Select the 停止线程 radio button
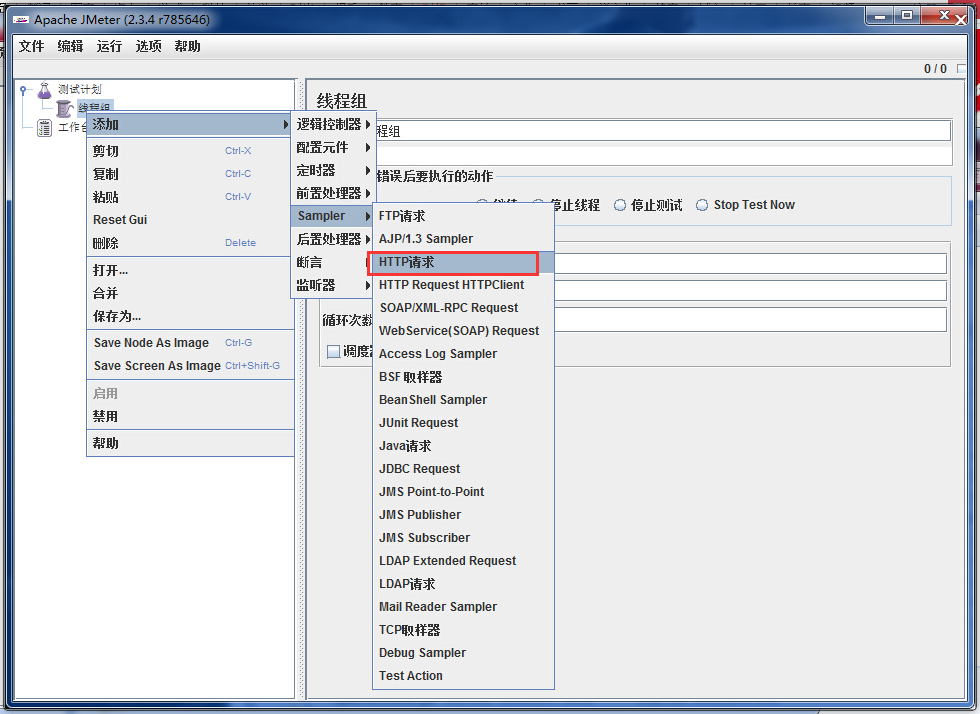 [538, 205]
